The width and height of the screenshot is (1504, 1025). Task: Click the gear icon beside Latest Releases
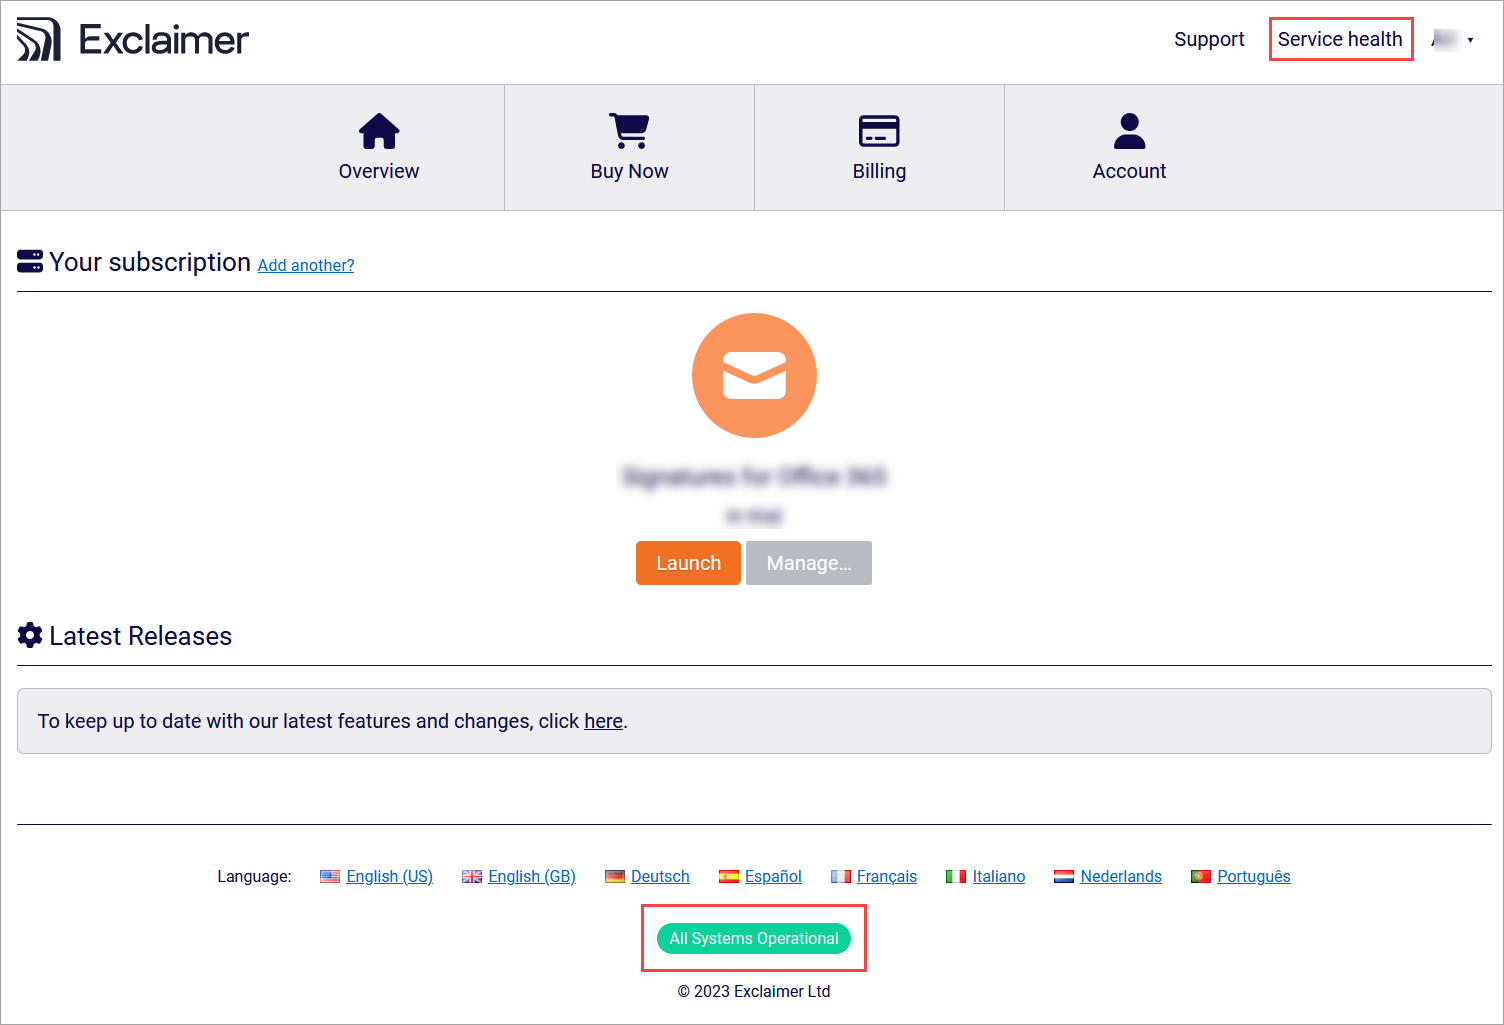click(x=29, y=635)
